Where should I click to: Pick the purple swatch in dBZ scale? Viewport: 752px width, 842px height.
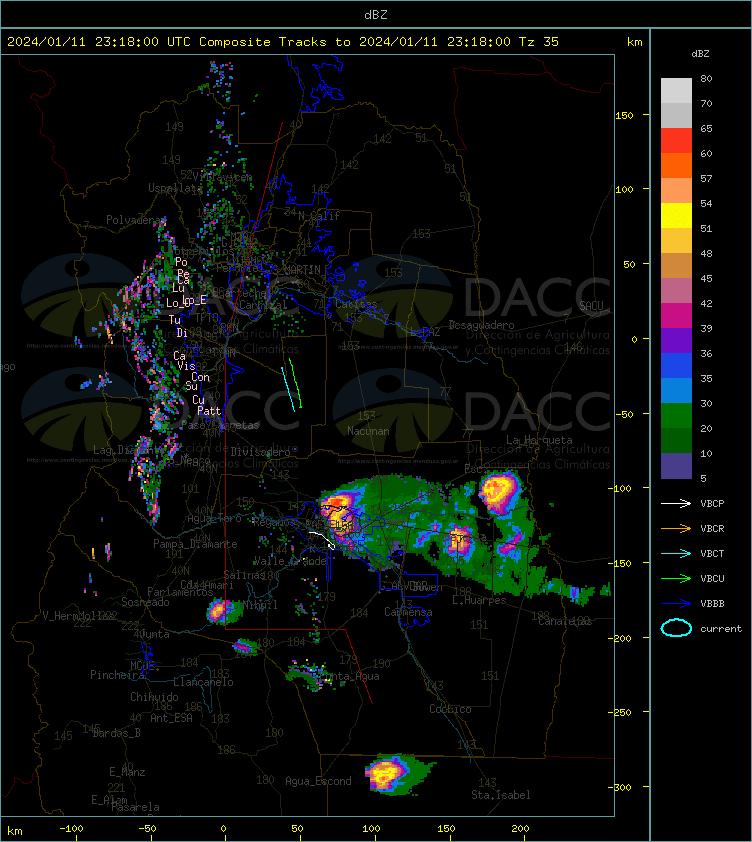676,340
